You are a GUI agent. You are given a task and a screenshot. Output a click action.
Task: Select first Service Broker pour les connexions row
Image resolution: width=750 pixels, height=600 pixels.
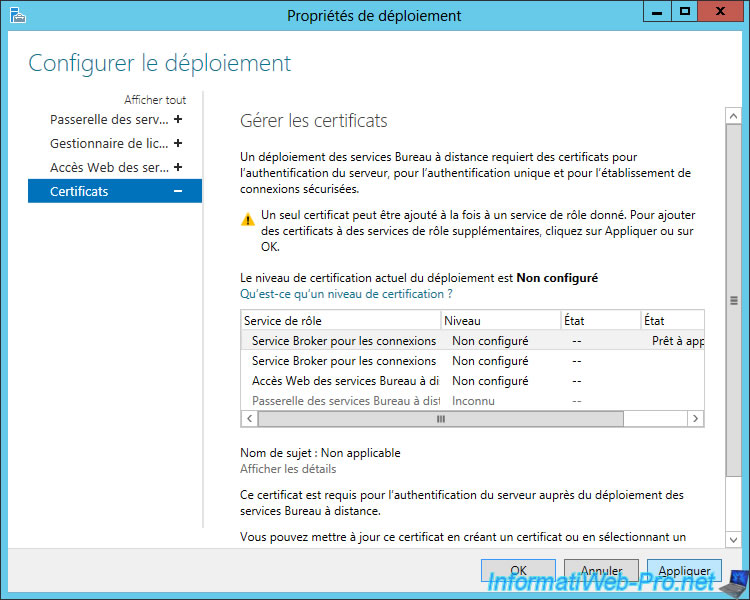click(472, 341)
